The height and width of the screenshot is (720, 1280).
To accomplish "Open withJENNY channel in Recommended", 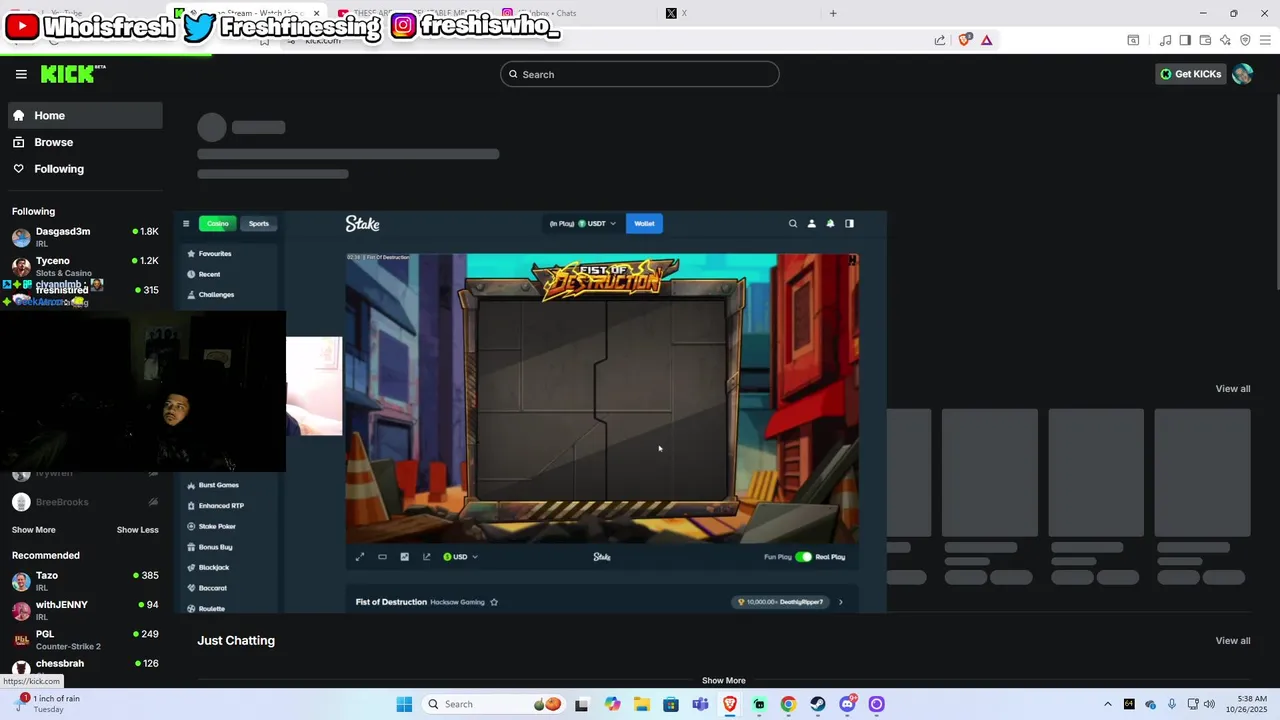I will [x=85, y=610].
